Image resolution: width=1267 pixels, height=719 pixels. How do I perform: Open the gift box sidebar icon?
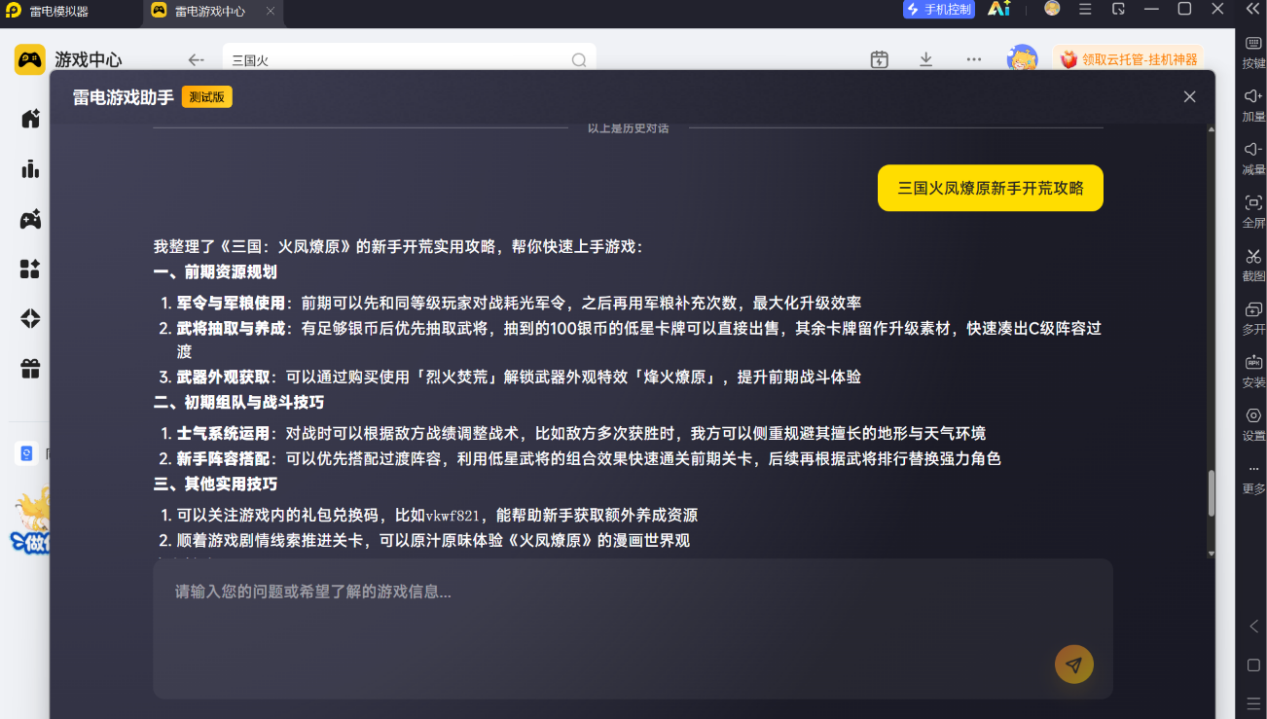click(30, 369)
